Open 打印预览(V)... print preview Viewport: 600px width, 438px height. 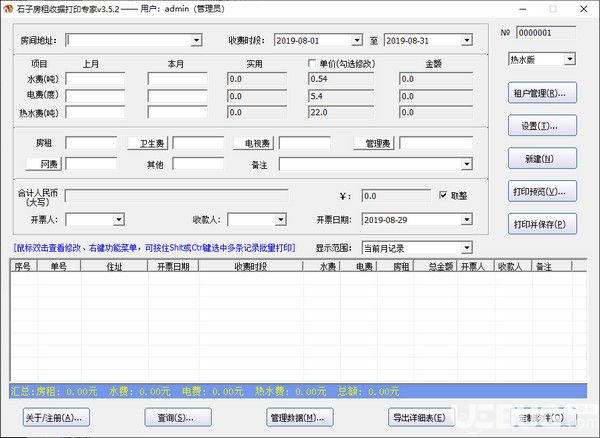542,191
